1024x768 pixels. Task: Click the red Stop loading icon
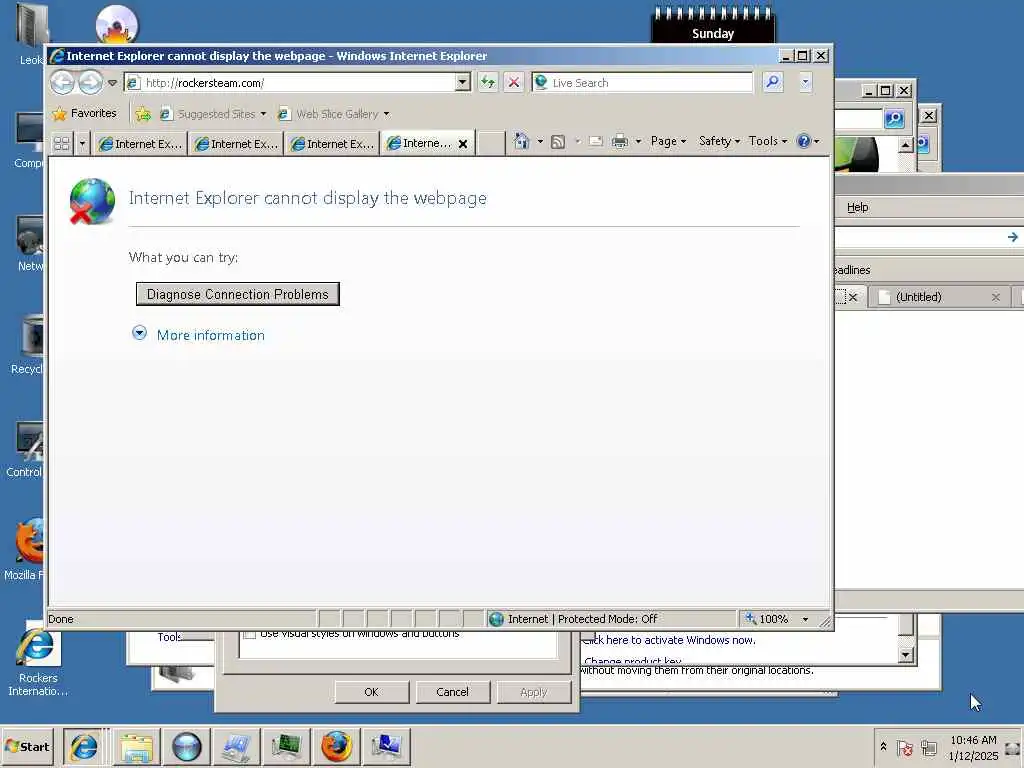[514, 83]
